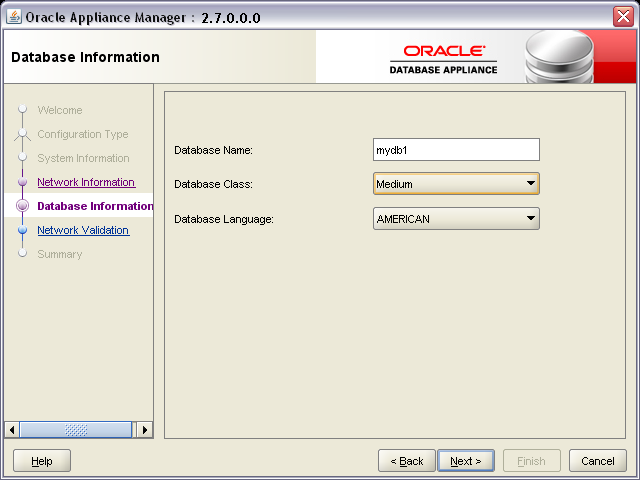Click the 'Database Name:' label
Image resolution: width=640 pixels, height=480 pixels.
point(213,150)
